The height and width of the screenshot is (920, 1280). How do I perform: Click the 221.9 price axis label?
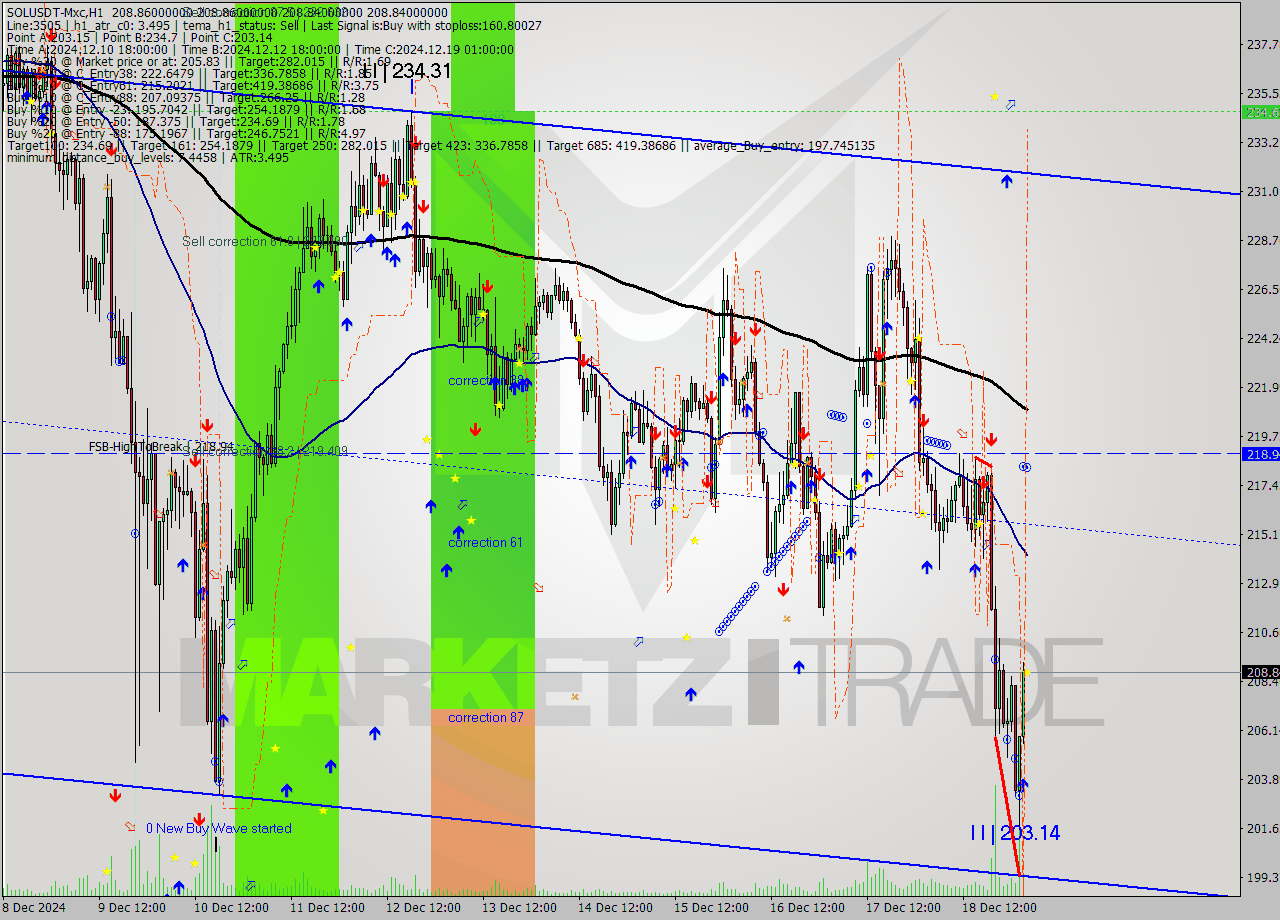point(1262,387)
